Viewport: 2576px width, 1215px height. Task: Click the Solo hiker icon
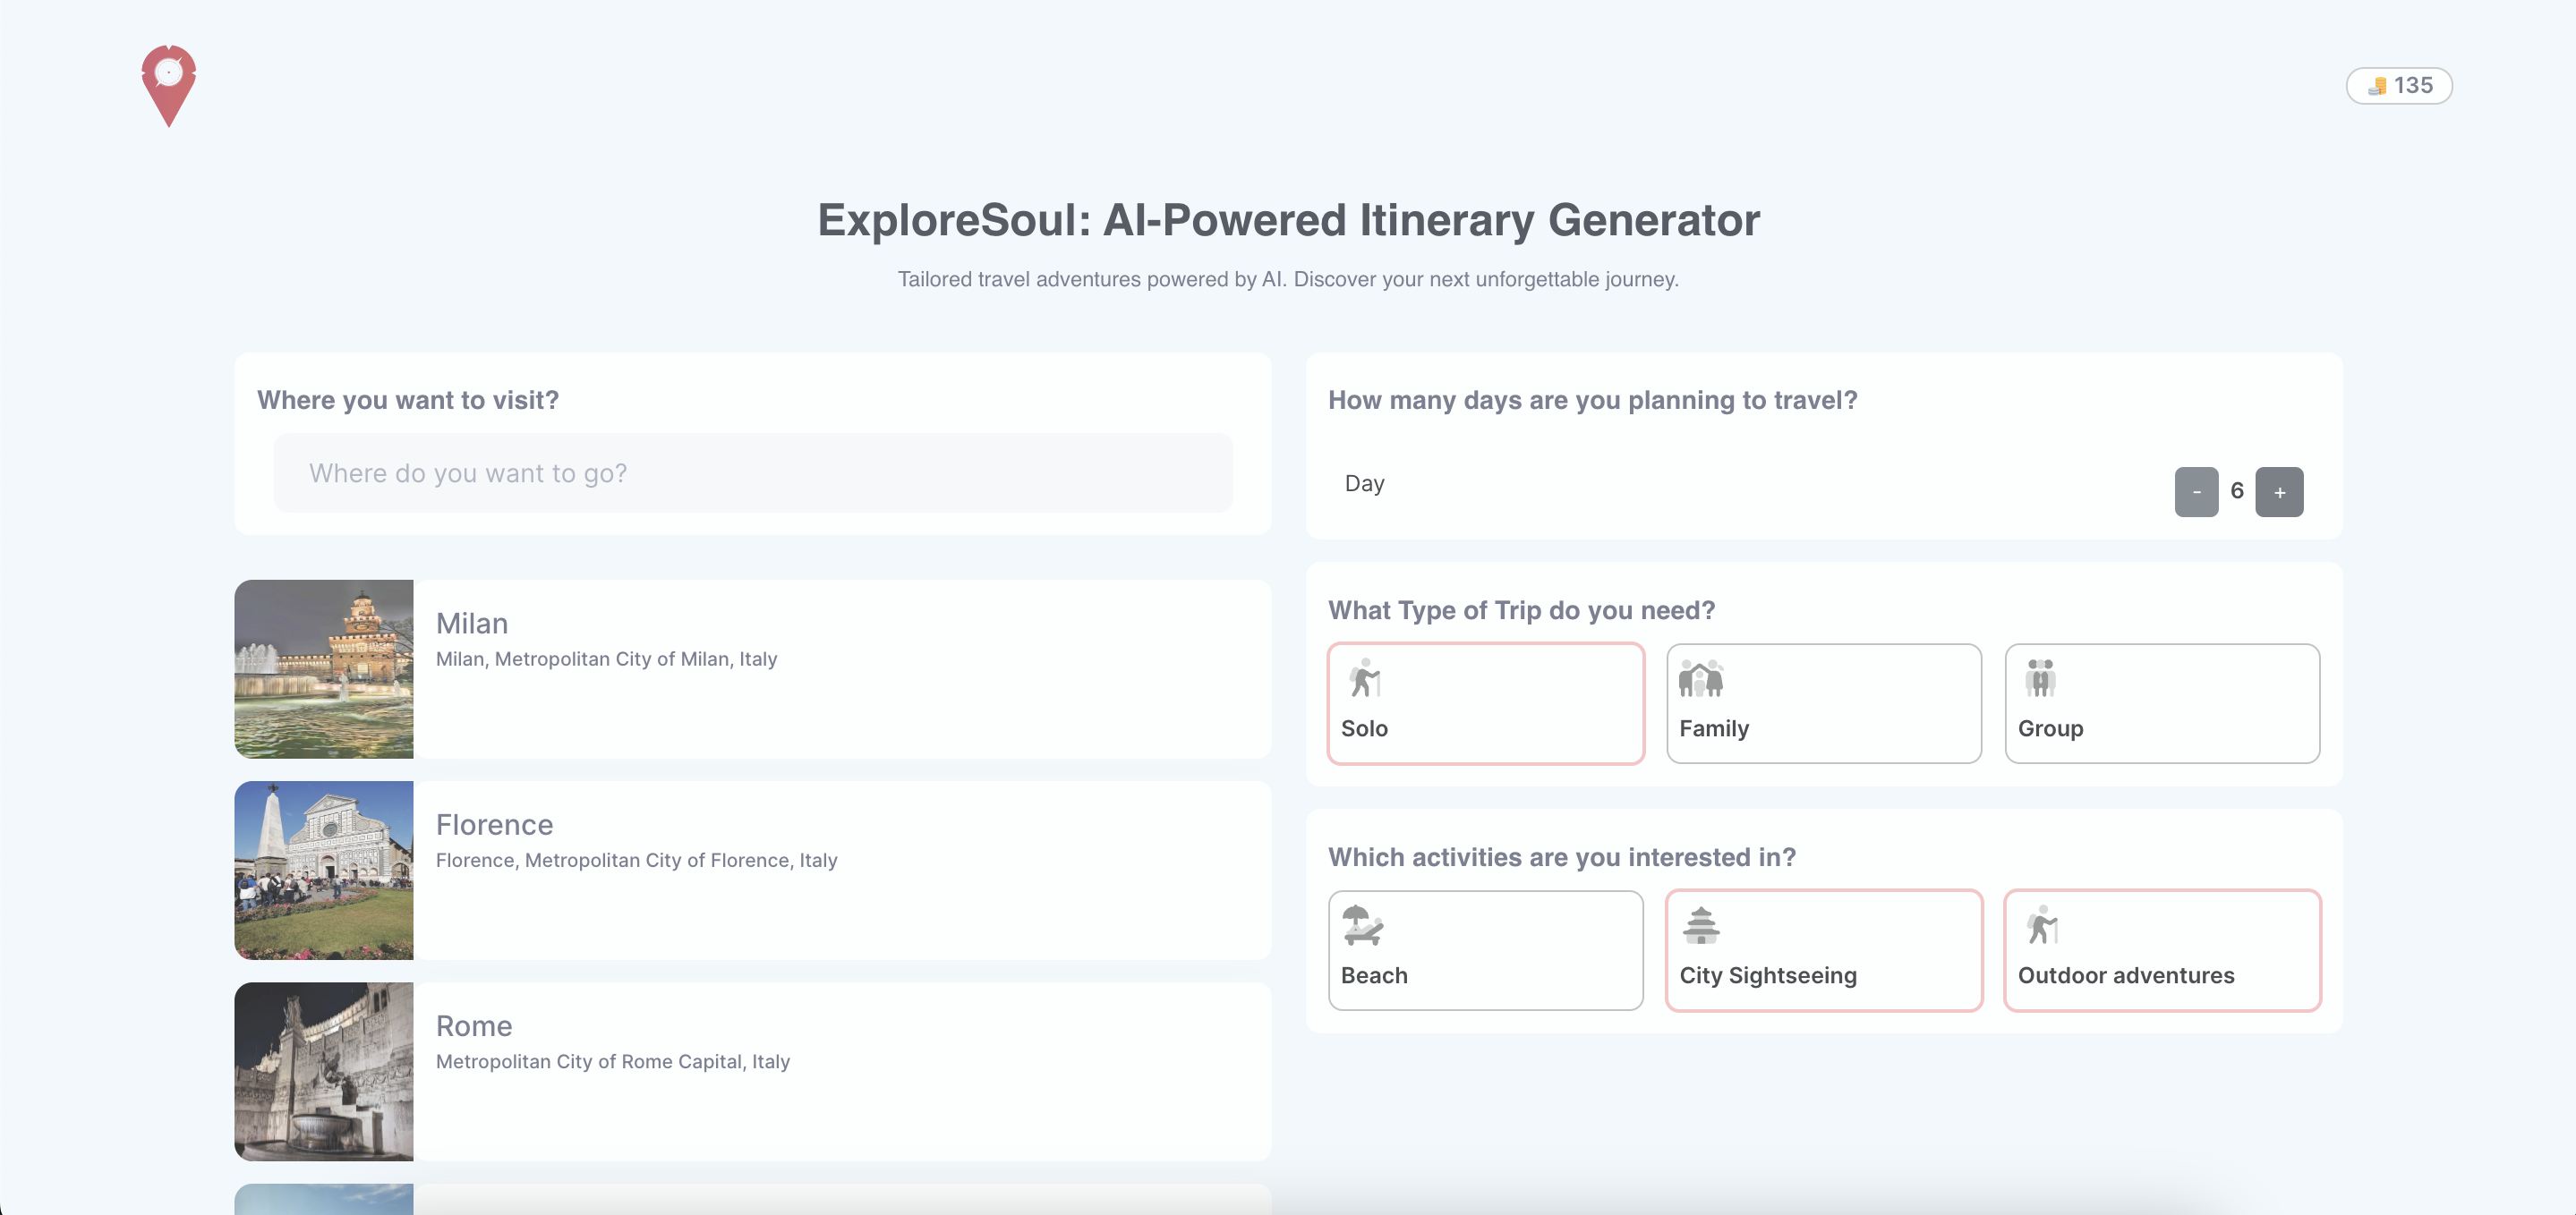1364,678
